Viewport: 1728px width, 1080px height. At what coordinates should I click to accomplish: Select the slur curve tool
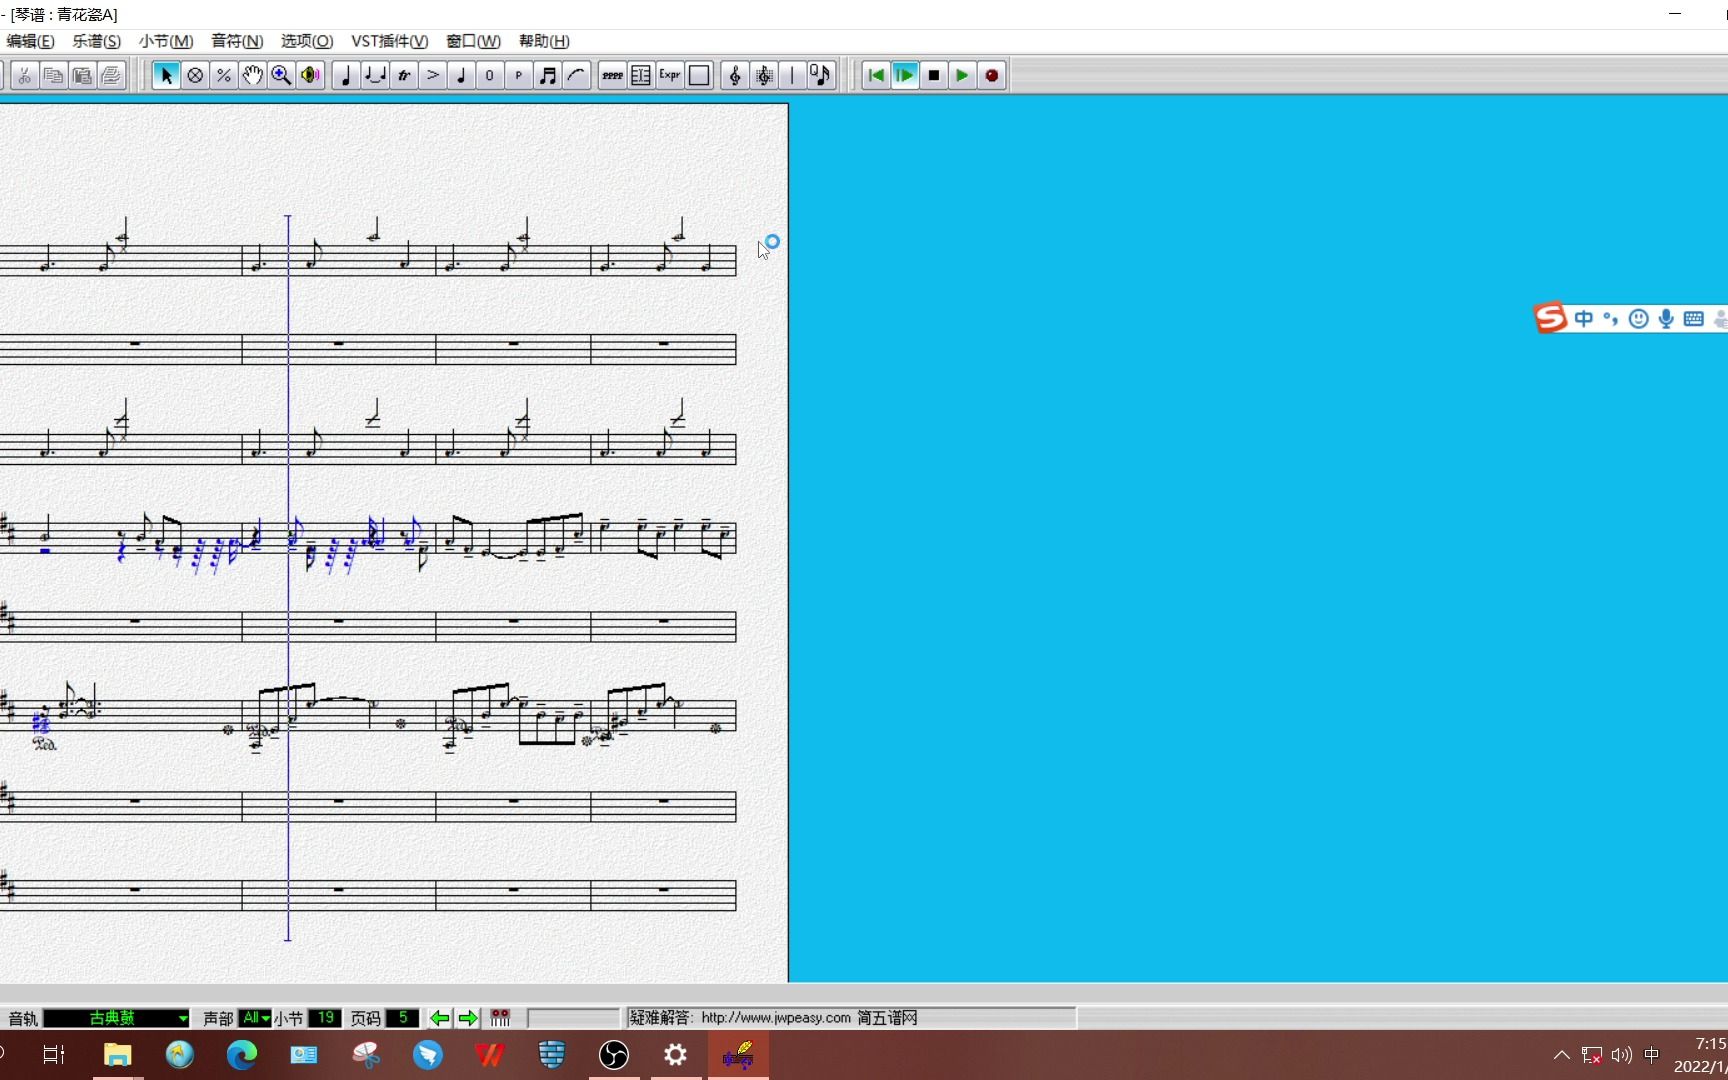point(577,75)
